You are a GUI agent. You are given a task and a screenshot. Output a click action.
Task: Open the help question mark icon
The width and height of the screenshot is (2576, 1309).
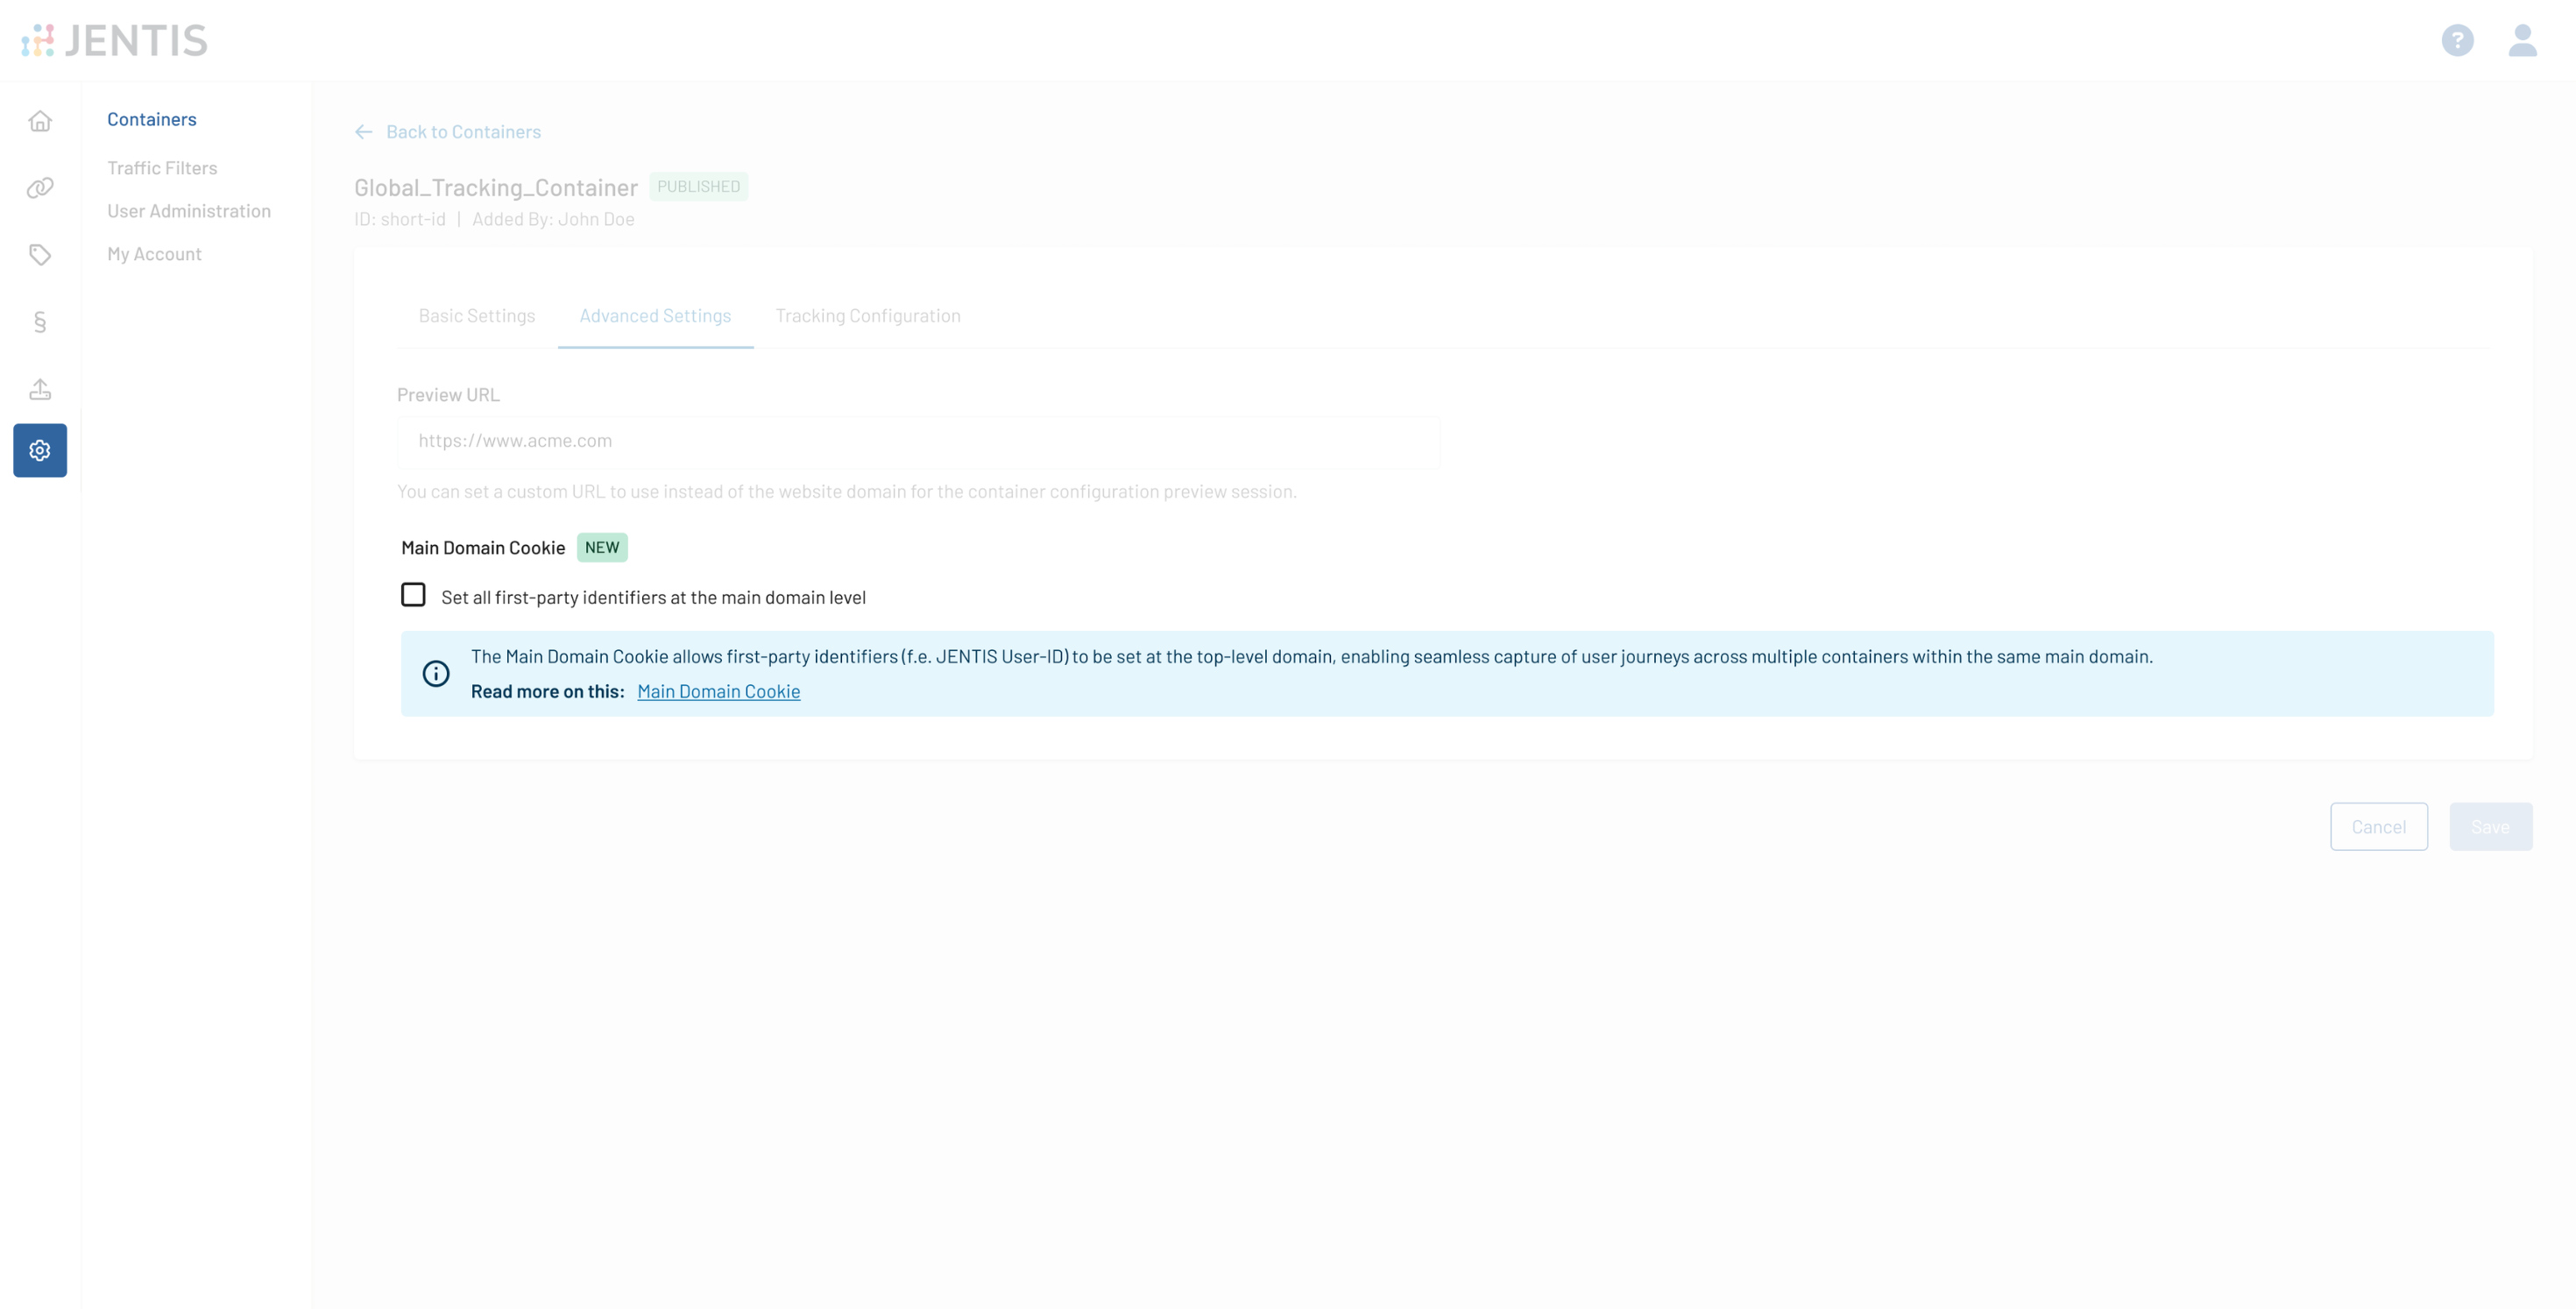coord(2456,40)
